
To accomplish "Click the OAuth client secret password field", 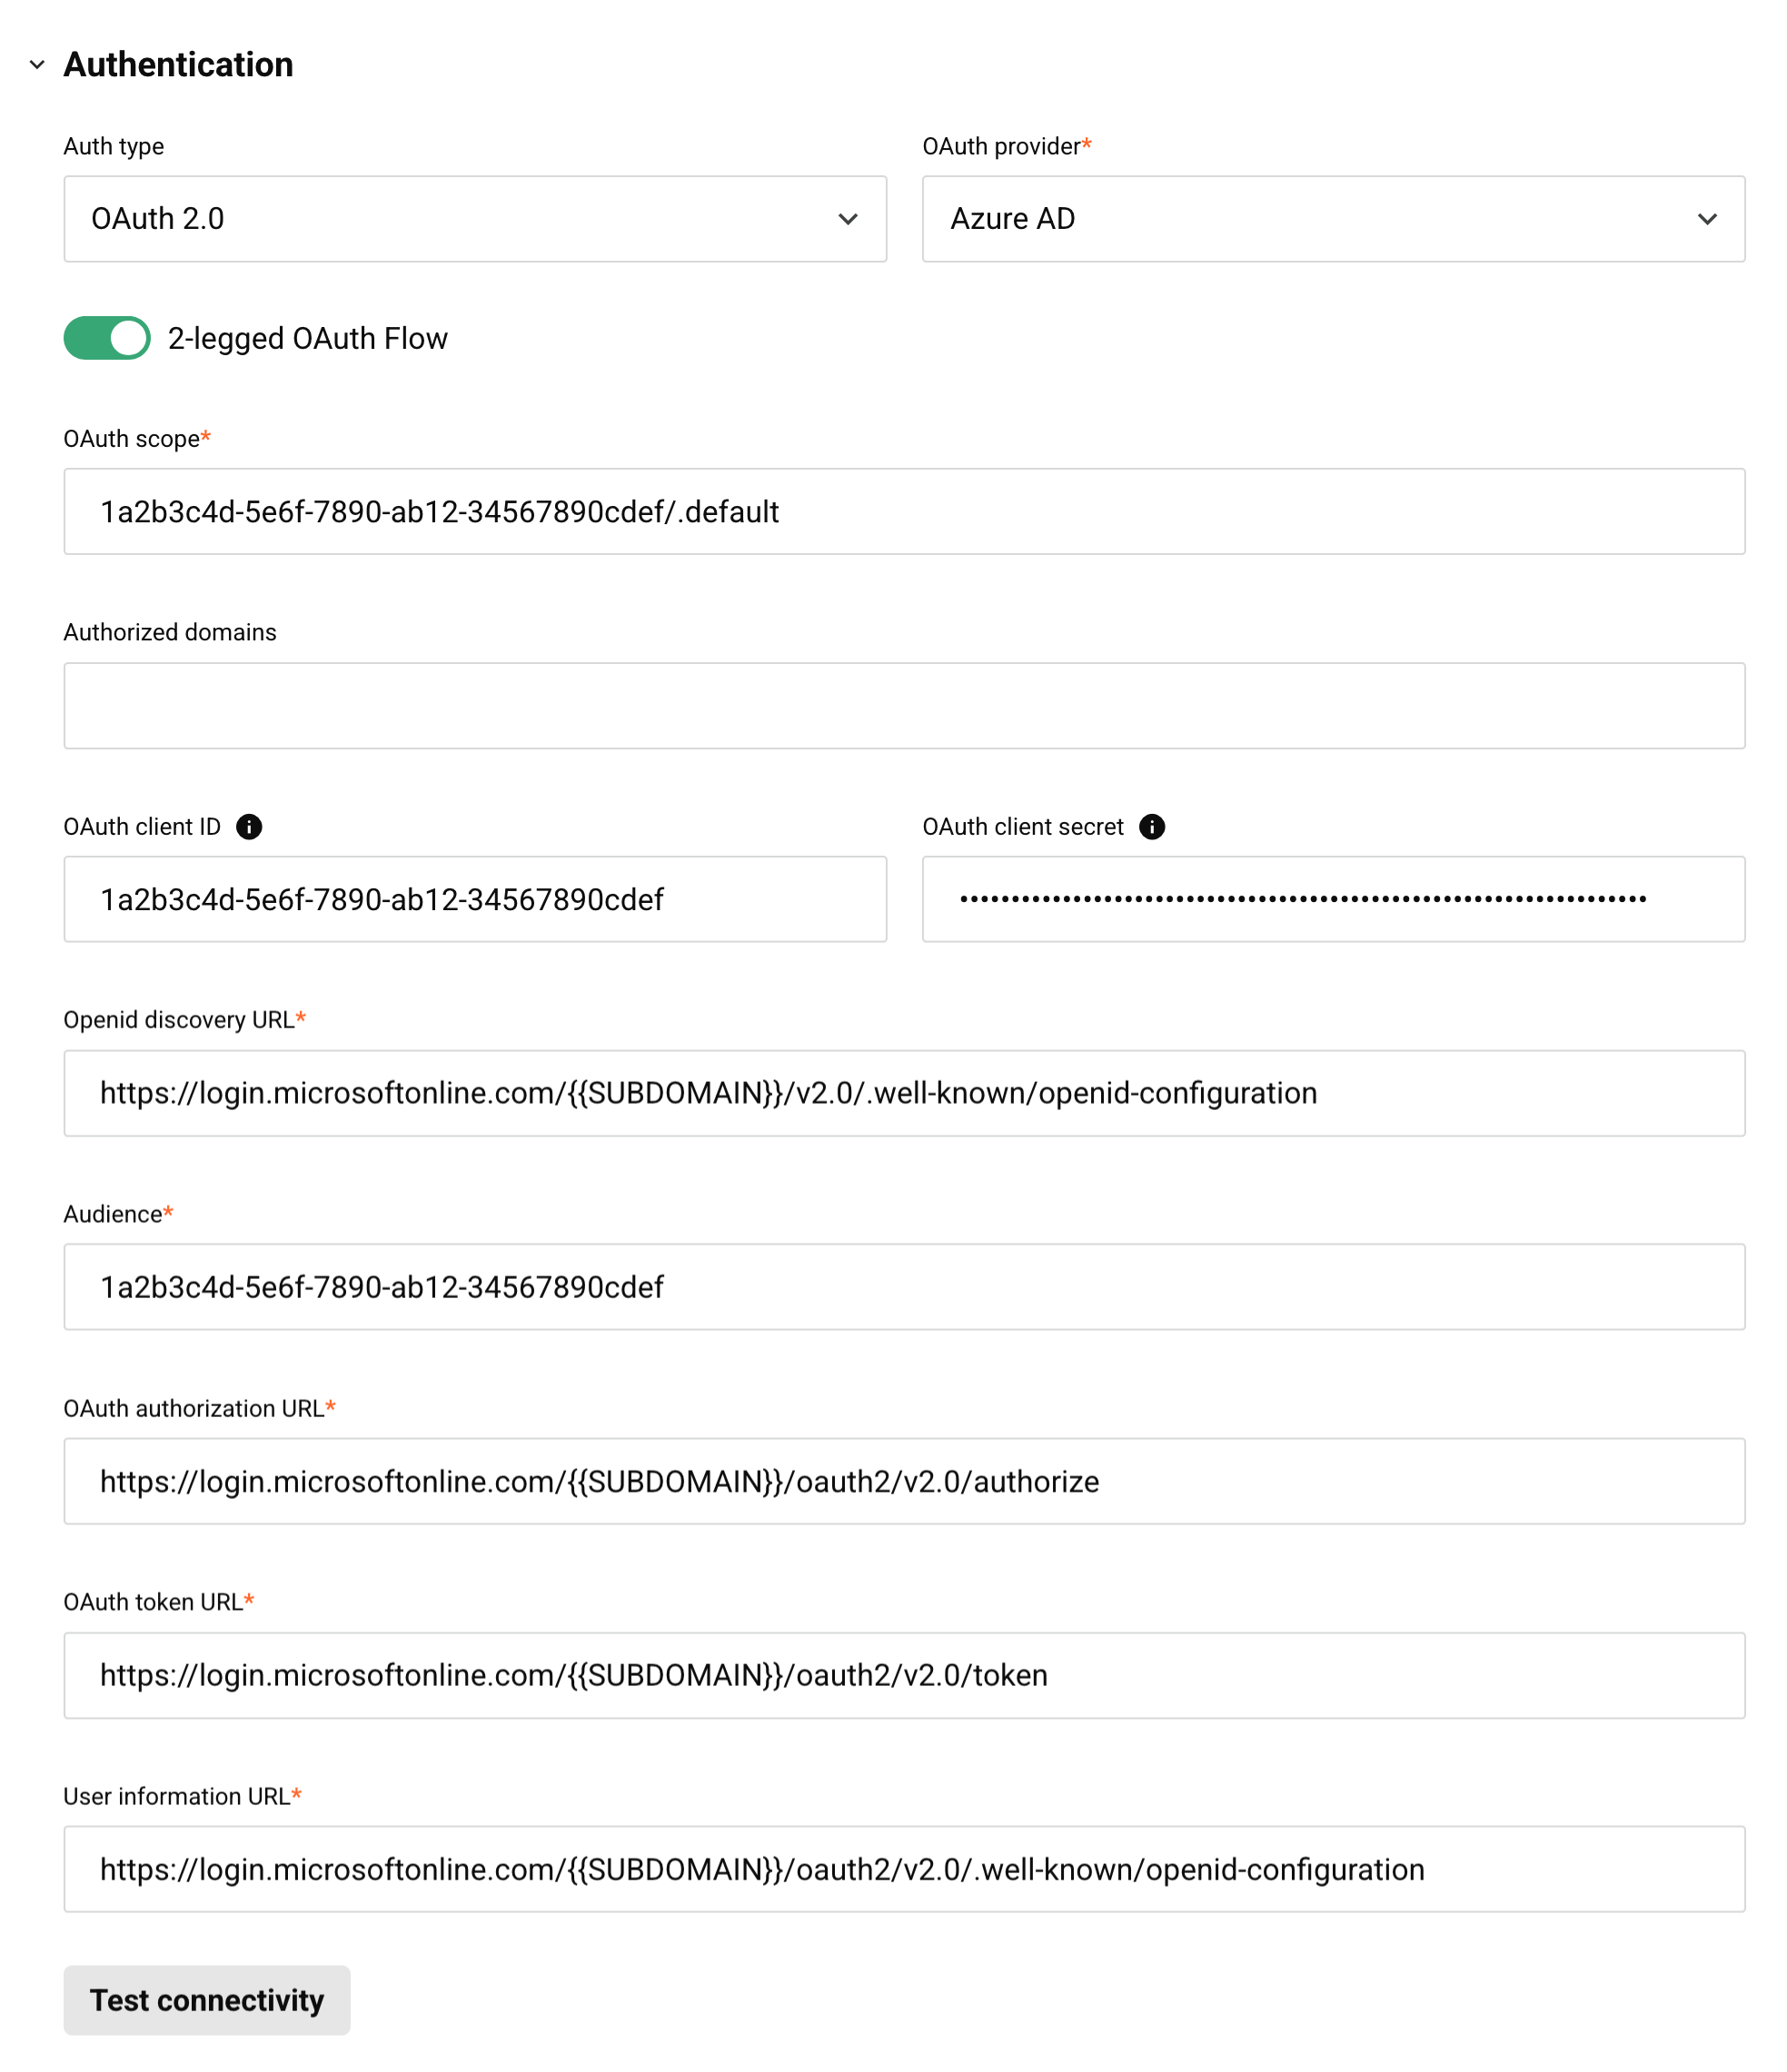I will pyautogui.click(x=1332, y=899).
